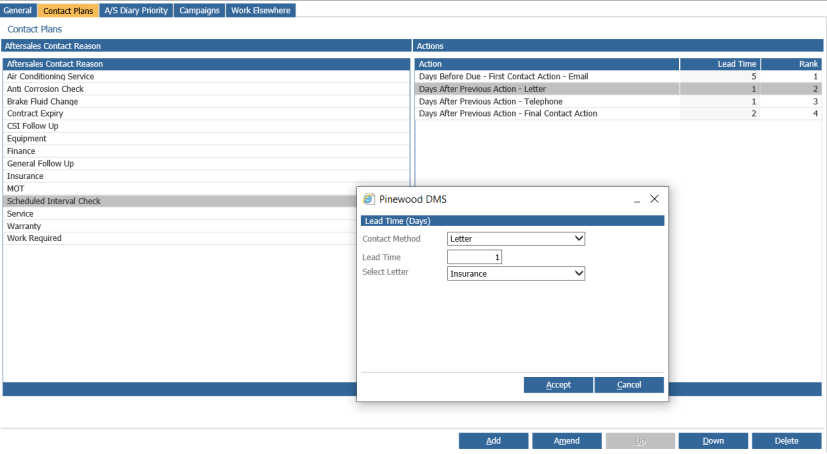Sort by the Lead Time column header

tap(720, 64)
